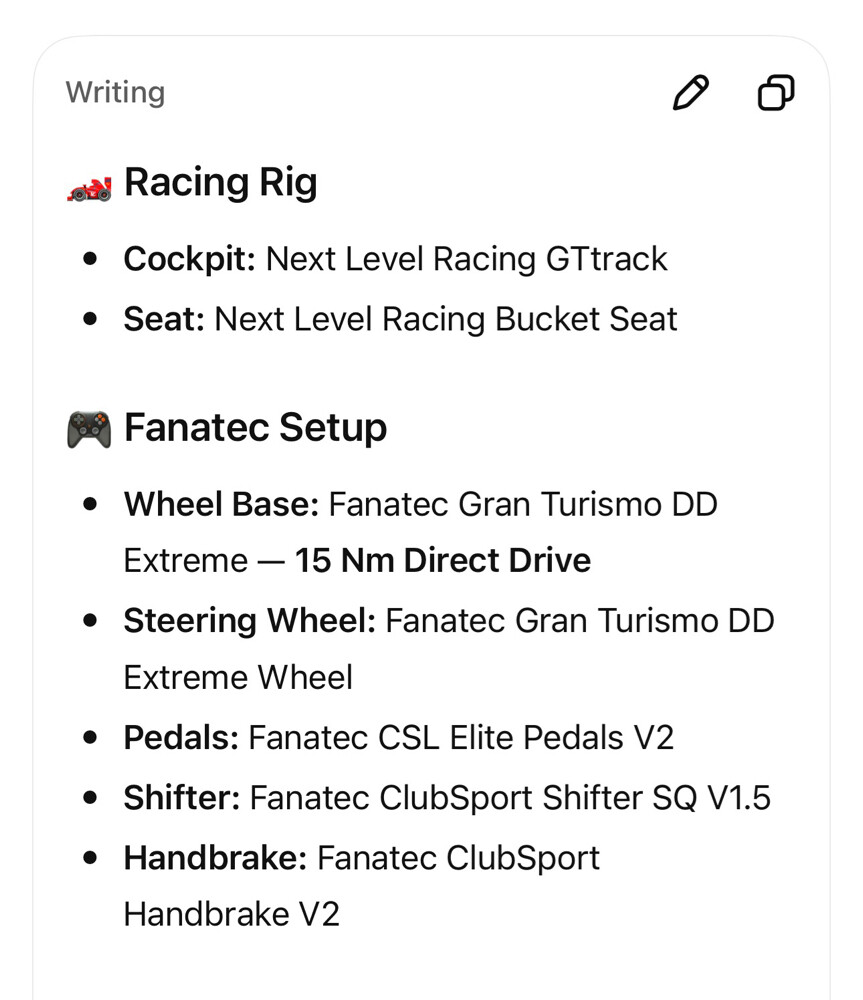
Task: Click the Writing label
Action: [x=115, y=92]
